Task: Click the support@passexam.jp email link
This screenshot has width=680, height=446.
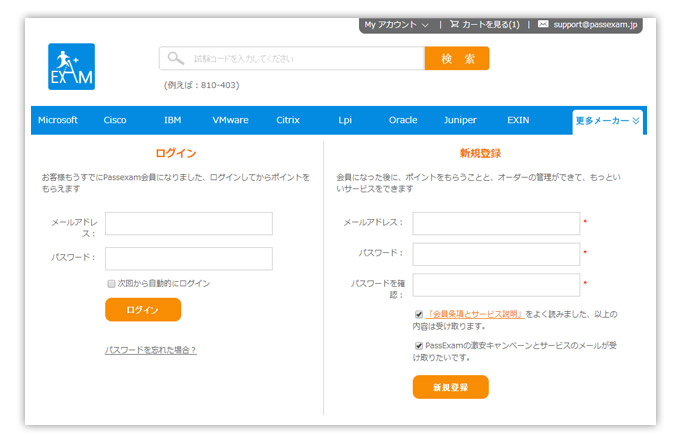Action: (x=595, y=25)
